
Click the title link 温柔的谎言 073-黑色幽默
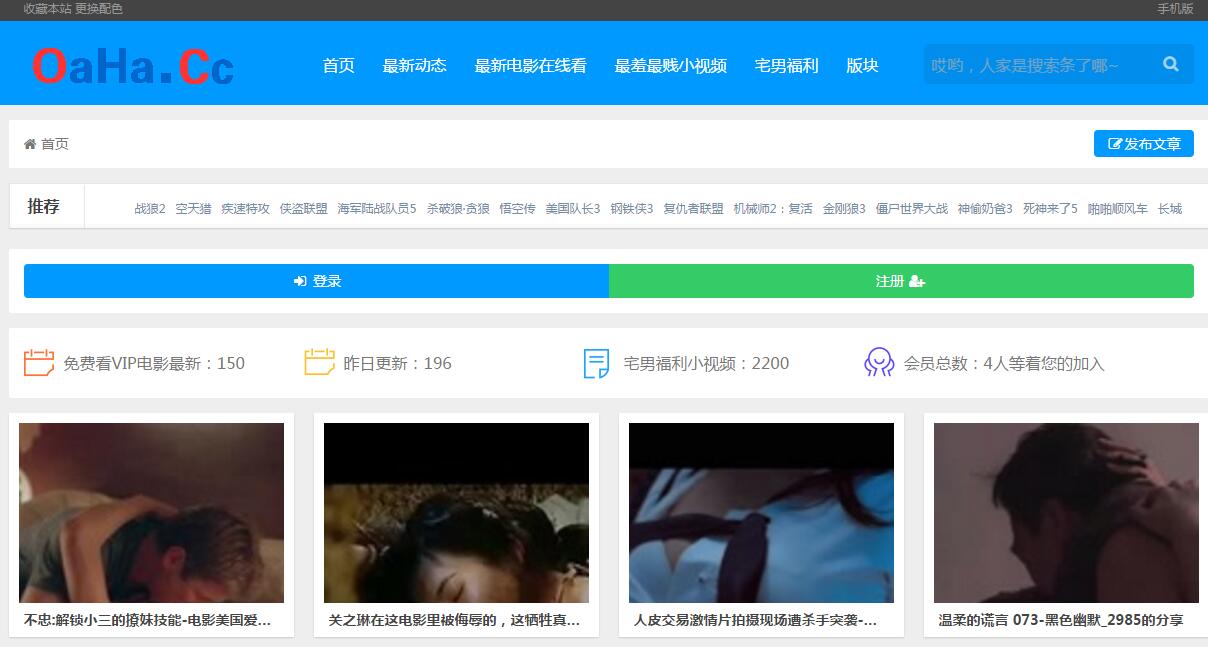pyautogui.click(x=1061, y=620)
